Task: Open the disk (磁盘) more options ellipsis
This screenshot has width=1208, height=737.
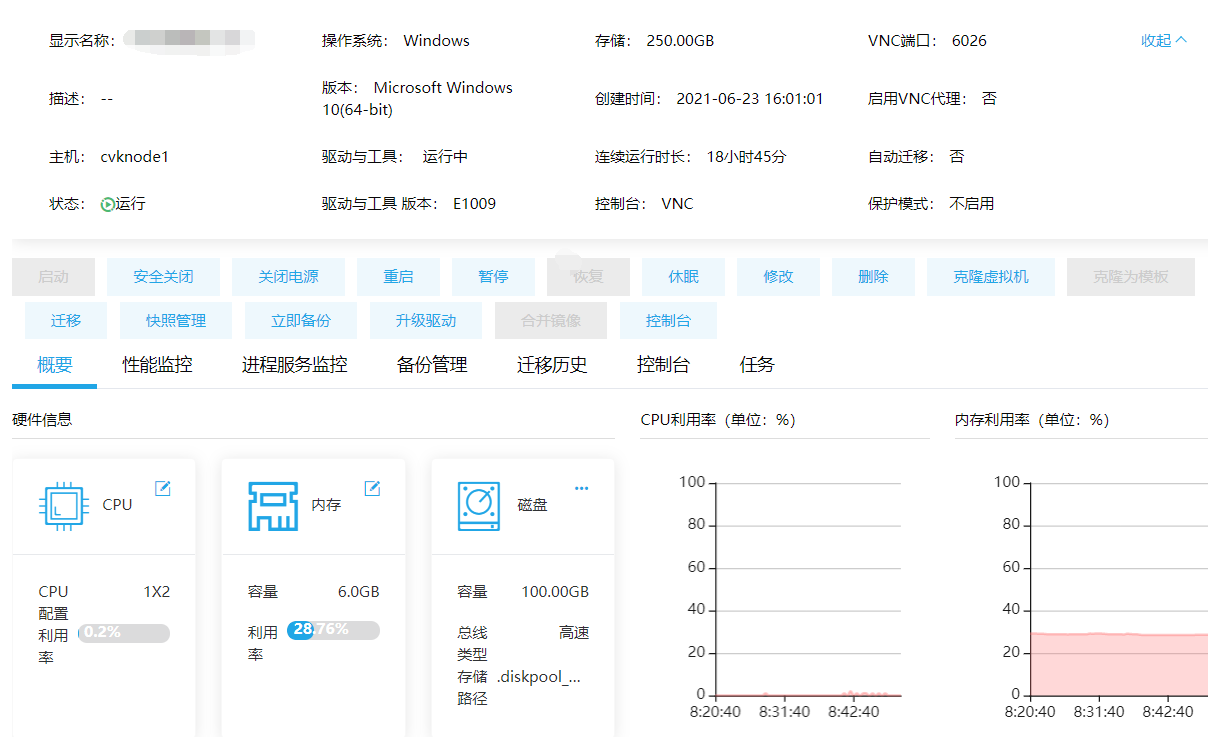Action: tap(582, 488)
